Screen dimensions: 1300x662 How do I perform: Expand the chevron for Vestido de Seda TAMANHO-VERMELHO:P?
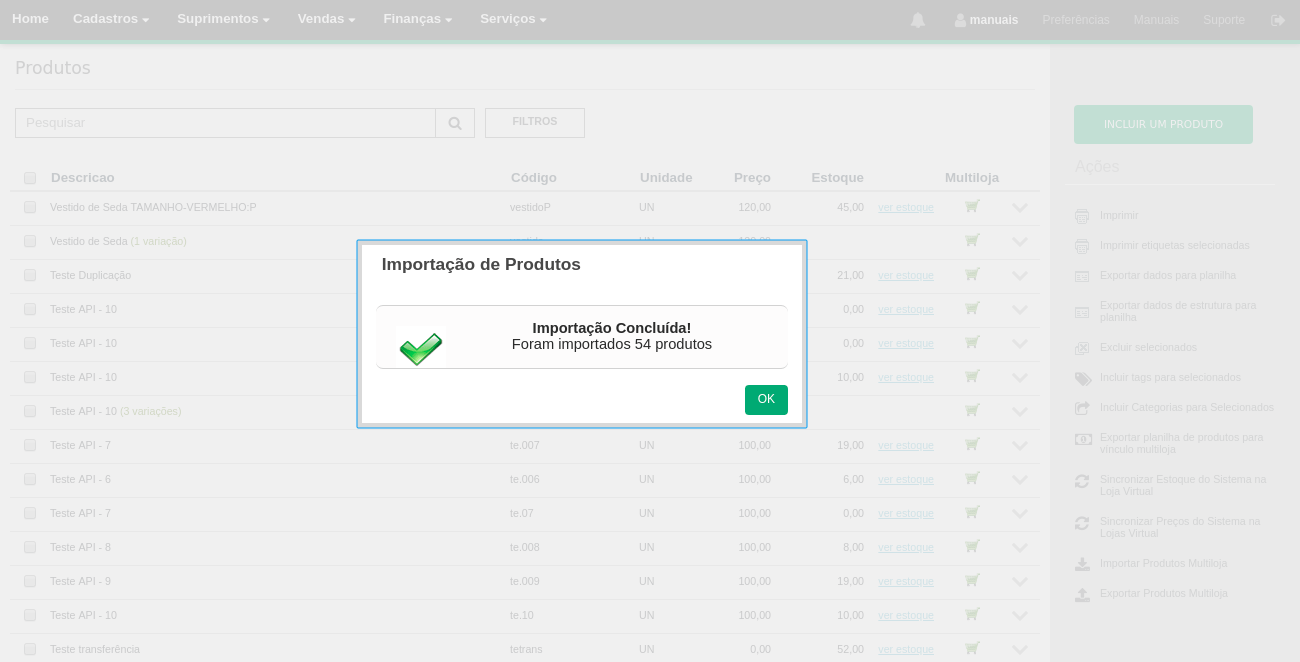(x=1019, y=208)
